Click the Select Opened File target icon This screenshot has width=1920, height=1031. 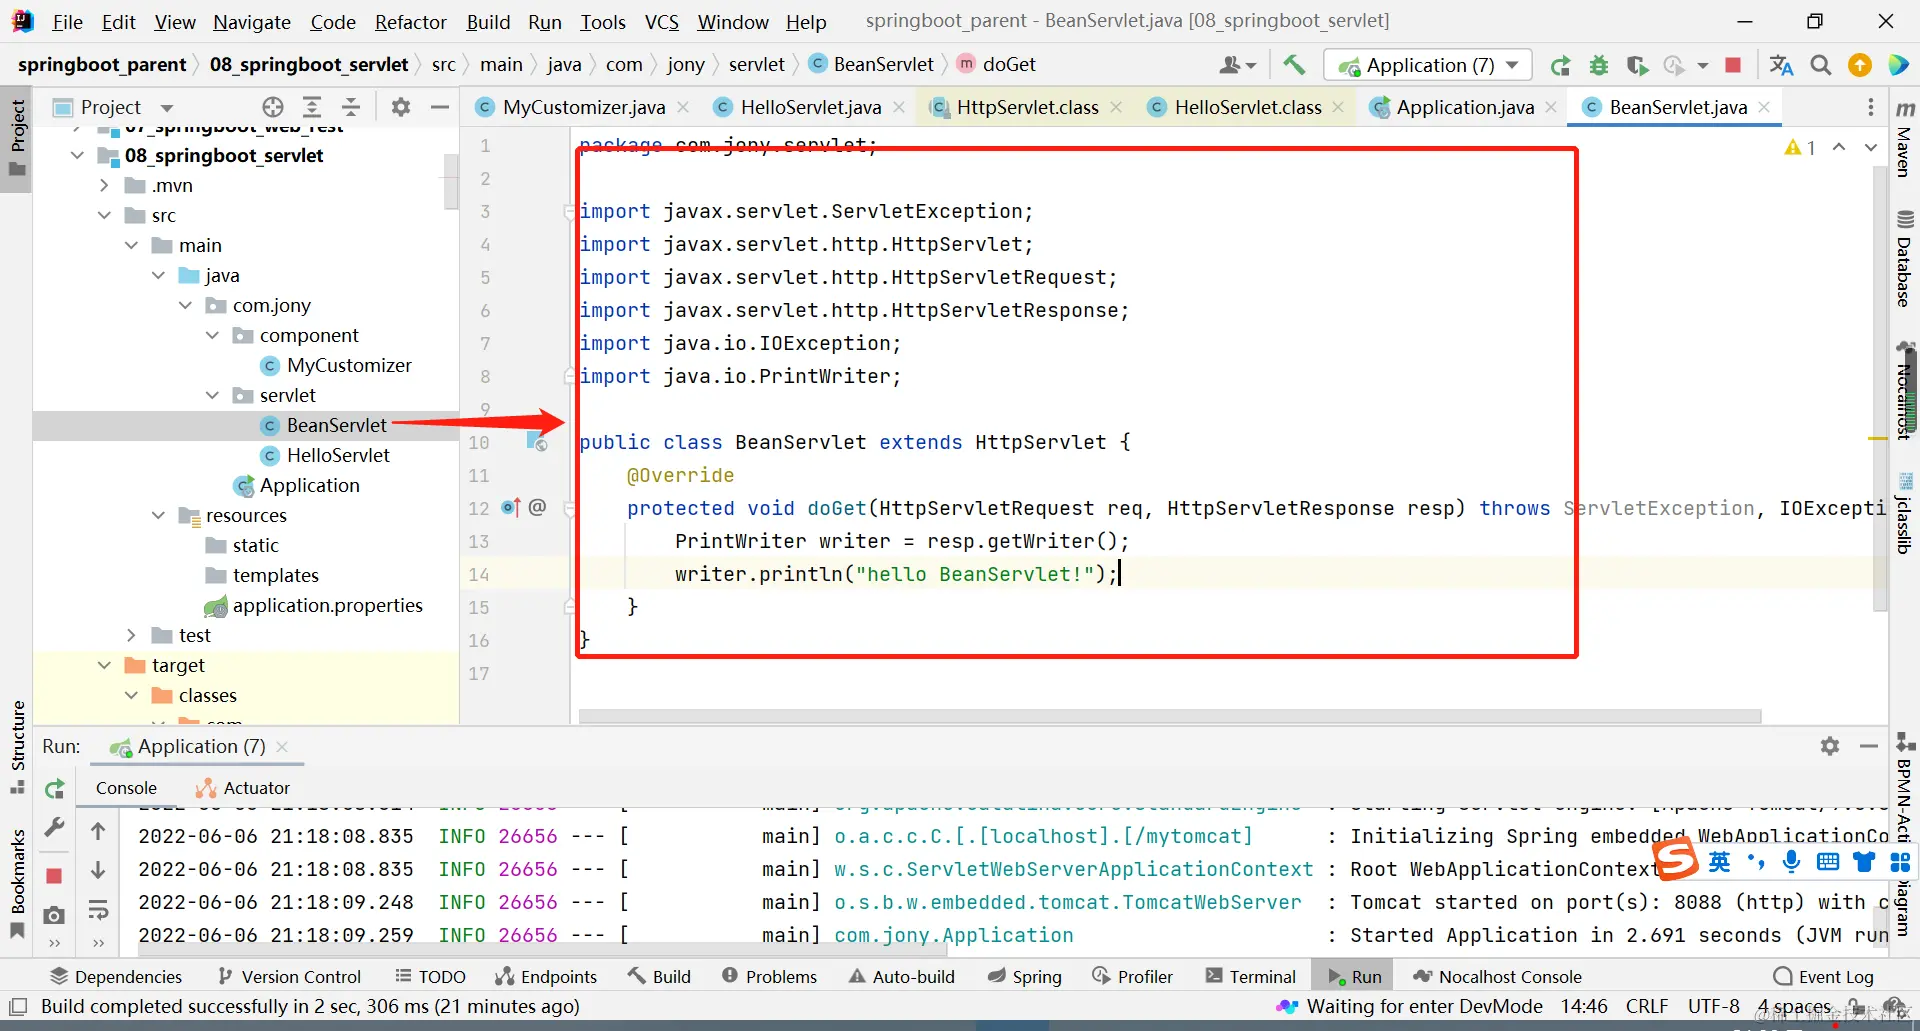tap(273, 107)
